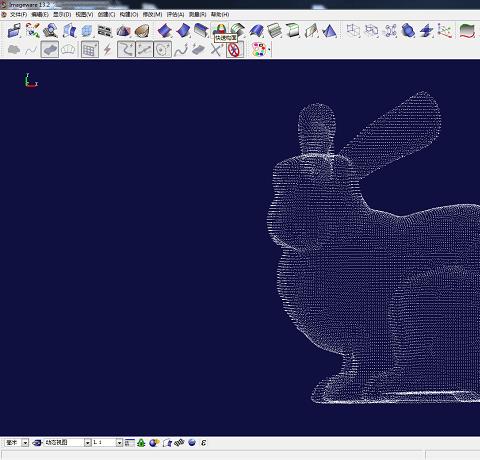480x460 pixels.
Task: Open the 显示(D) Display menu
Action: pyautogui.click(x=62, y=15)
